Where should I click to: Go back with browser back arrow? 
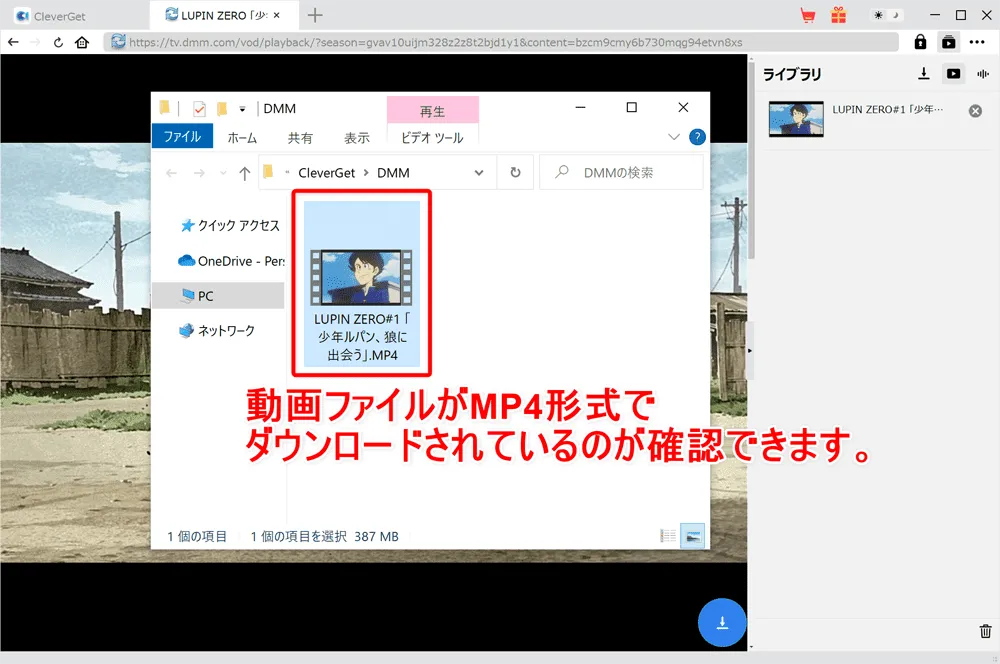[13, 42]
